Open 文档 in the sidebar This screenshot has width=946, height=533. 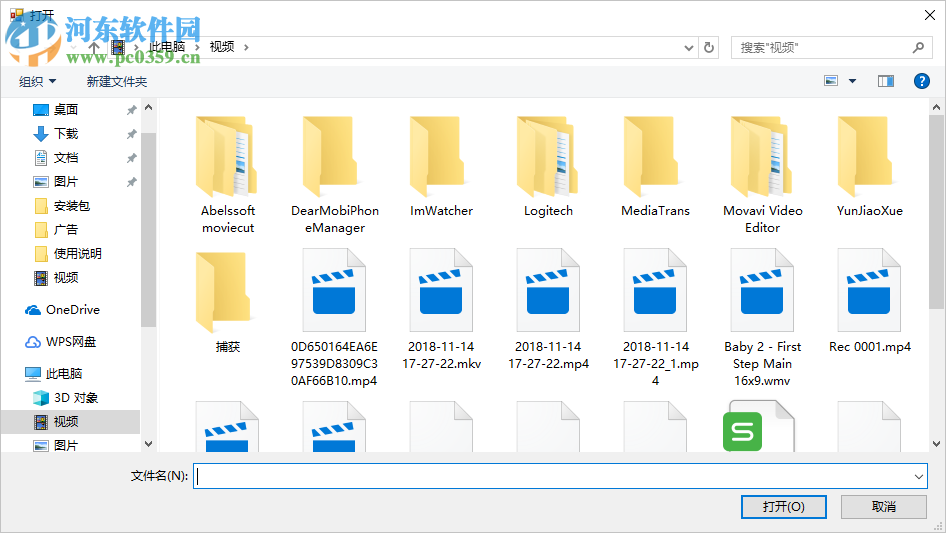(x=66, y=158)
